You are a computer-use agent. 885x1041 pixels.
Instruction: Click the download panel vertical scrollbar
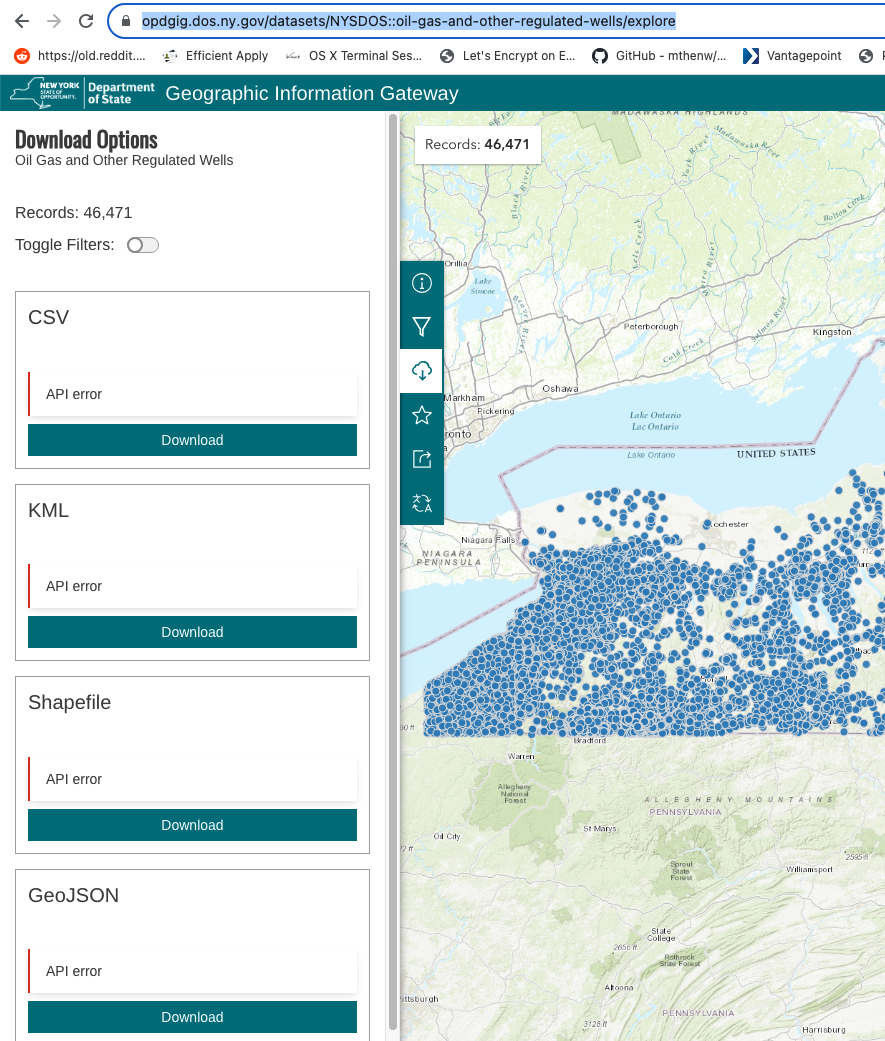393,571
